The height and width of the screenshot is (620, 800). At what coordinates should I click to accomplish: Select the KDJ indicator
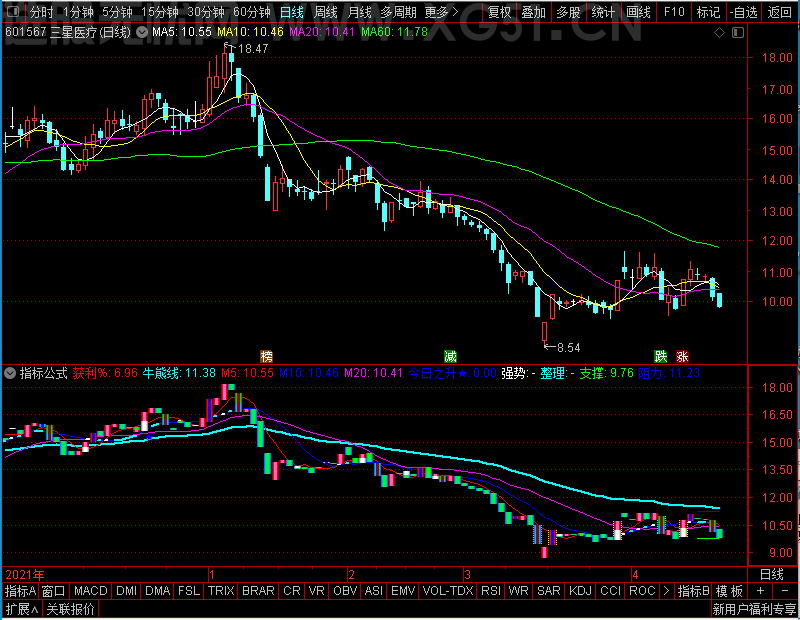[580, 590]
